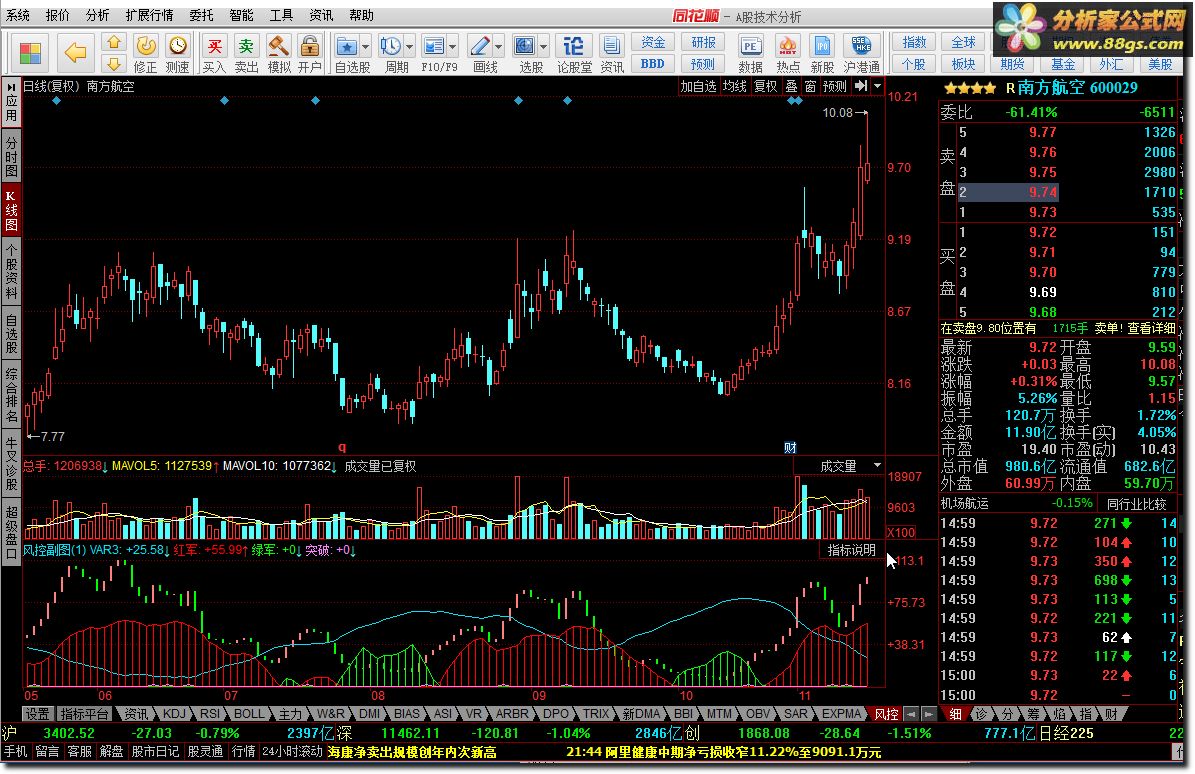
Task: Select the KDJ indicator tab
Action: coord(175,714)
